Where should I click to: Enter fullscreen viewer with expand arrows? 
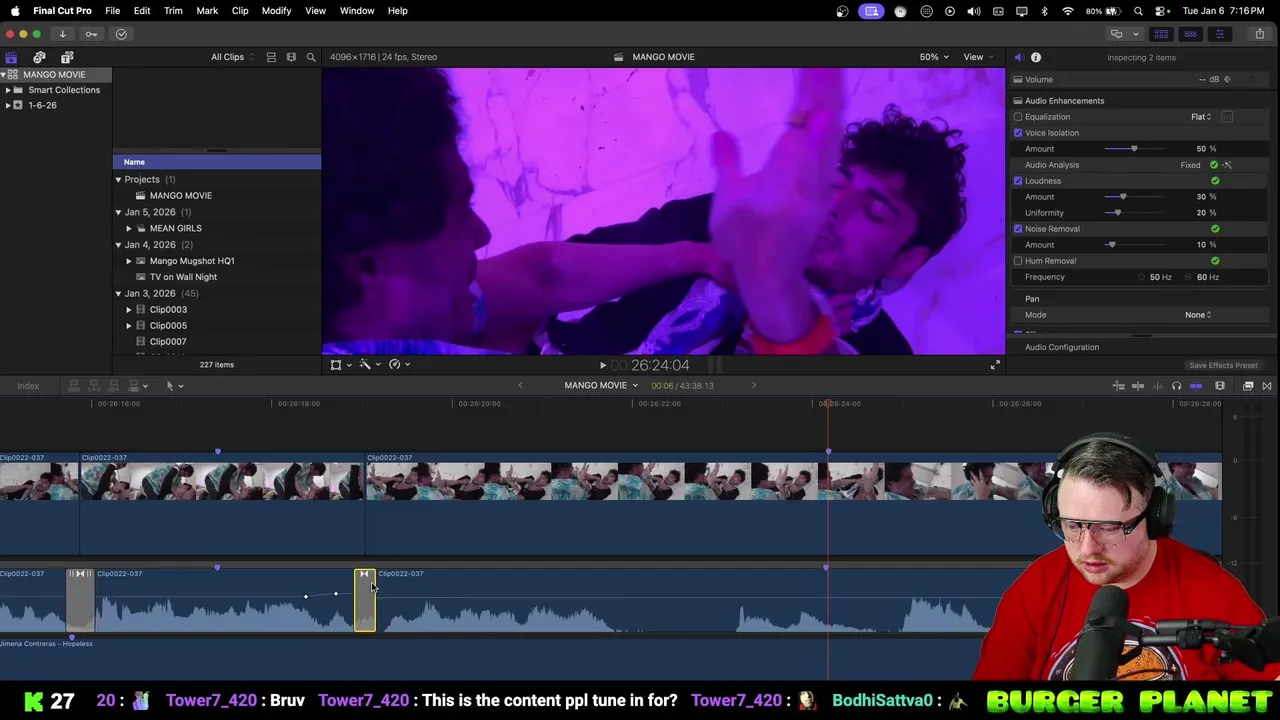point(995,365)
